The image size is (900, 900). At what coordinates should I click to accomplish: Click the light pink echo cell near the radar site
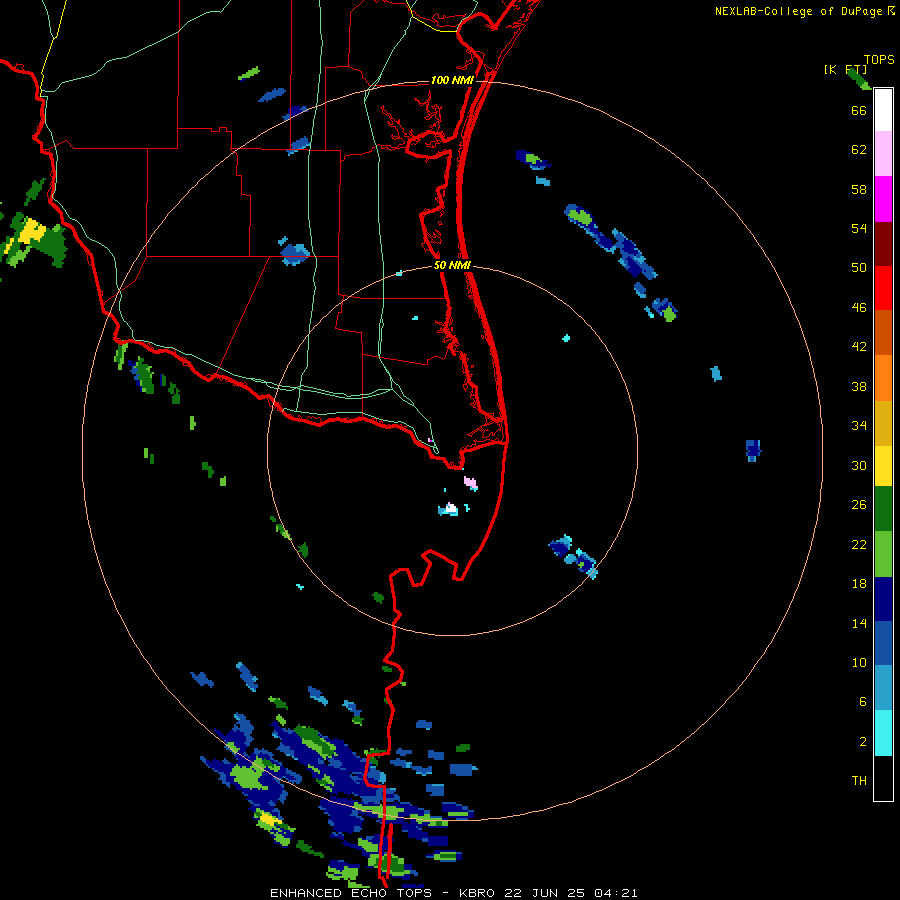click(x=471, y=483)
